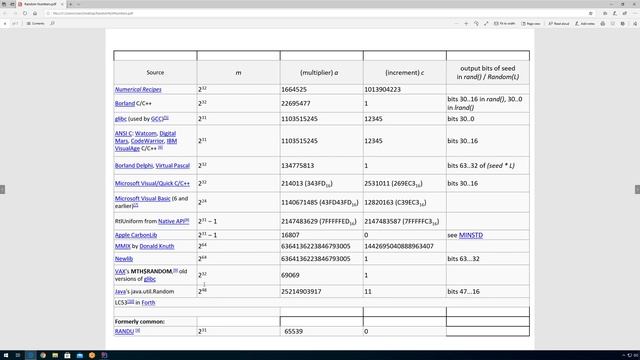Open the Windows Start menu
Viewport: 640px width, 360px height.
[x=5, y=355]
